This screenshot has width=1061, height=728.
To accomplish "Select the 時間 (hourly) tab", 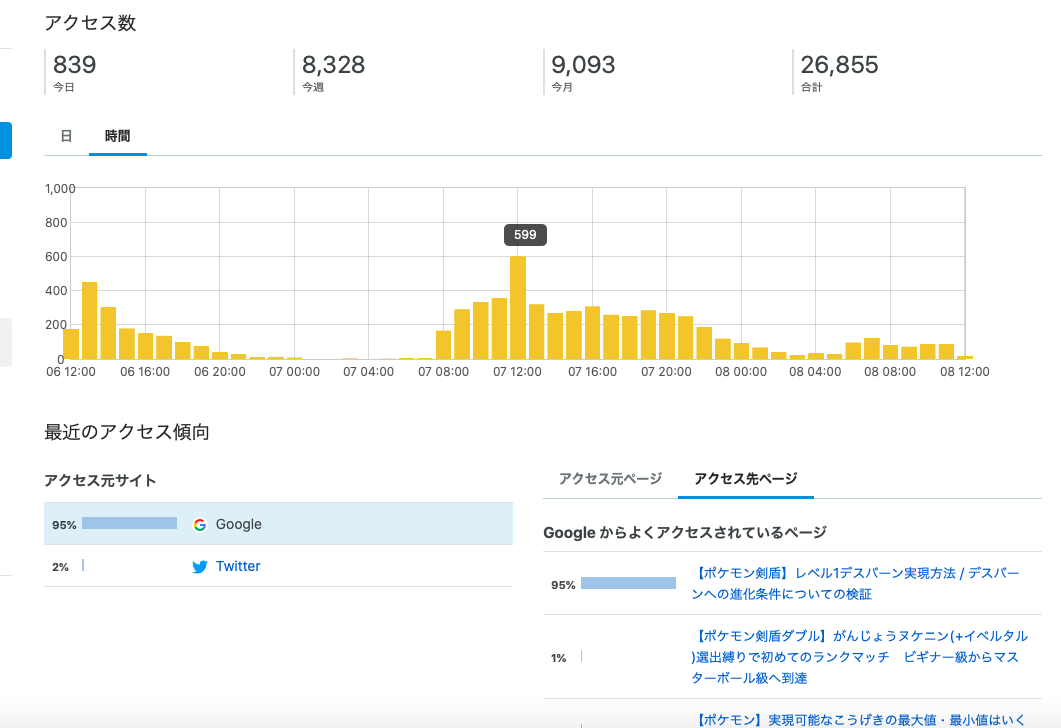I will click(118, 136).
